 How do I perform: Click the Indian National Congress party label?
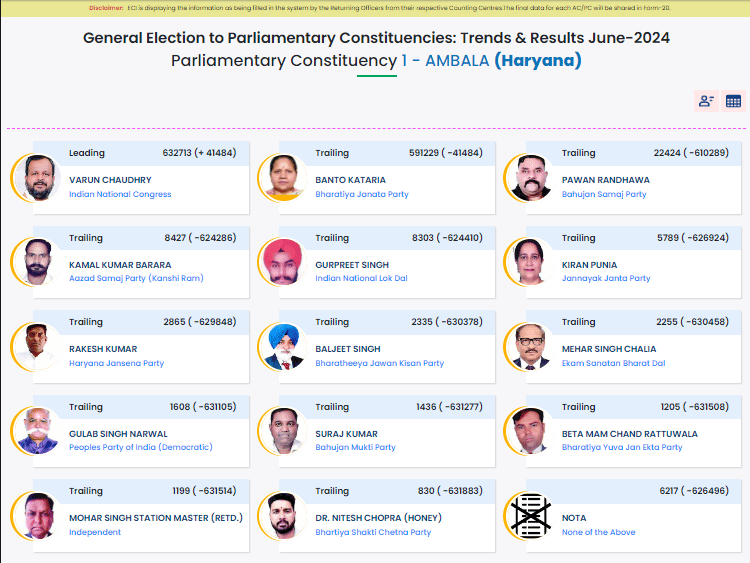120,194
